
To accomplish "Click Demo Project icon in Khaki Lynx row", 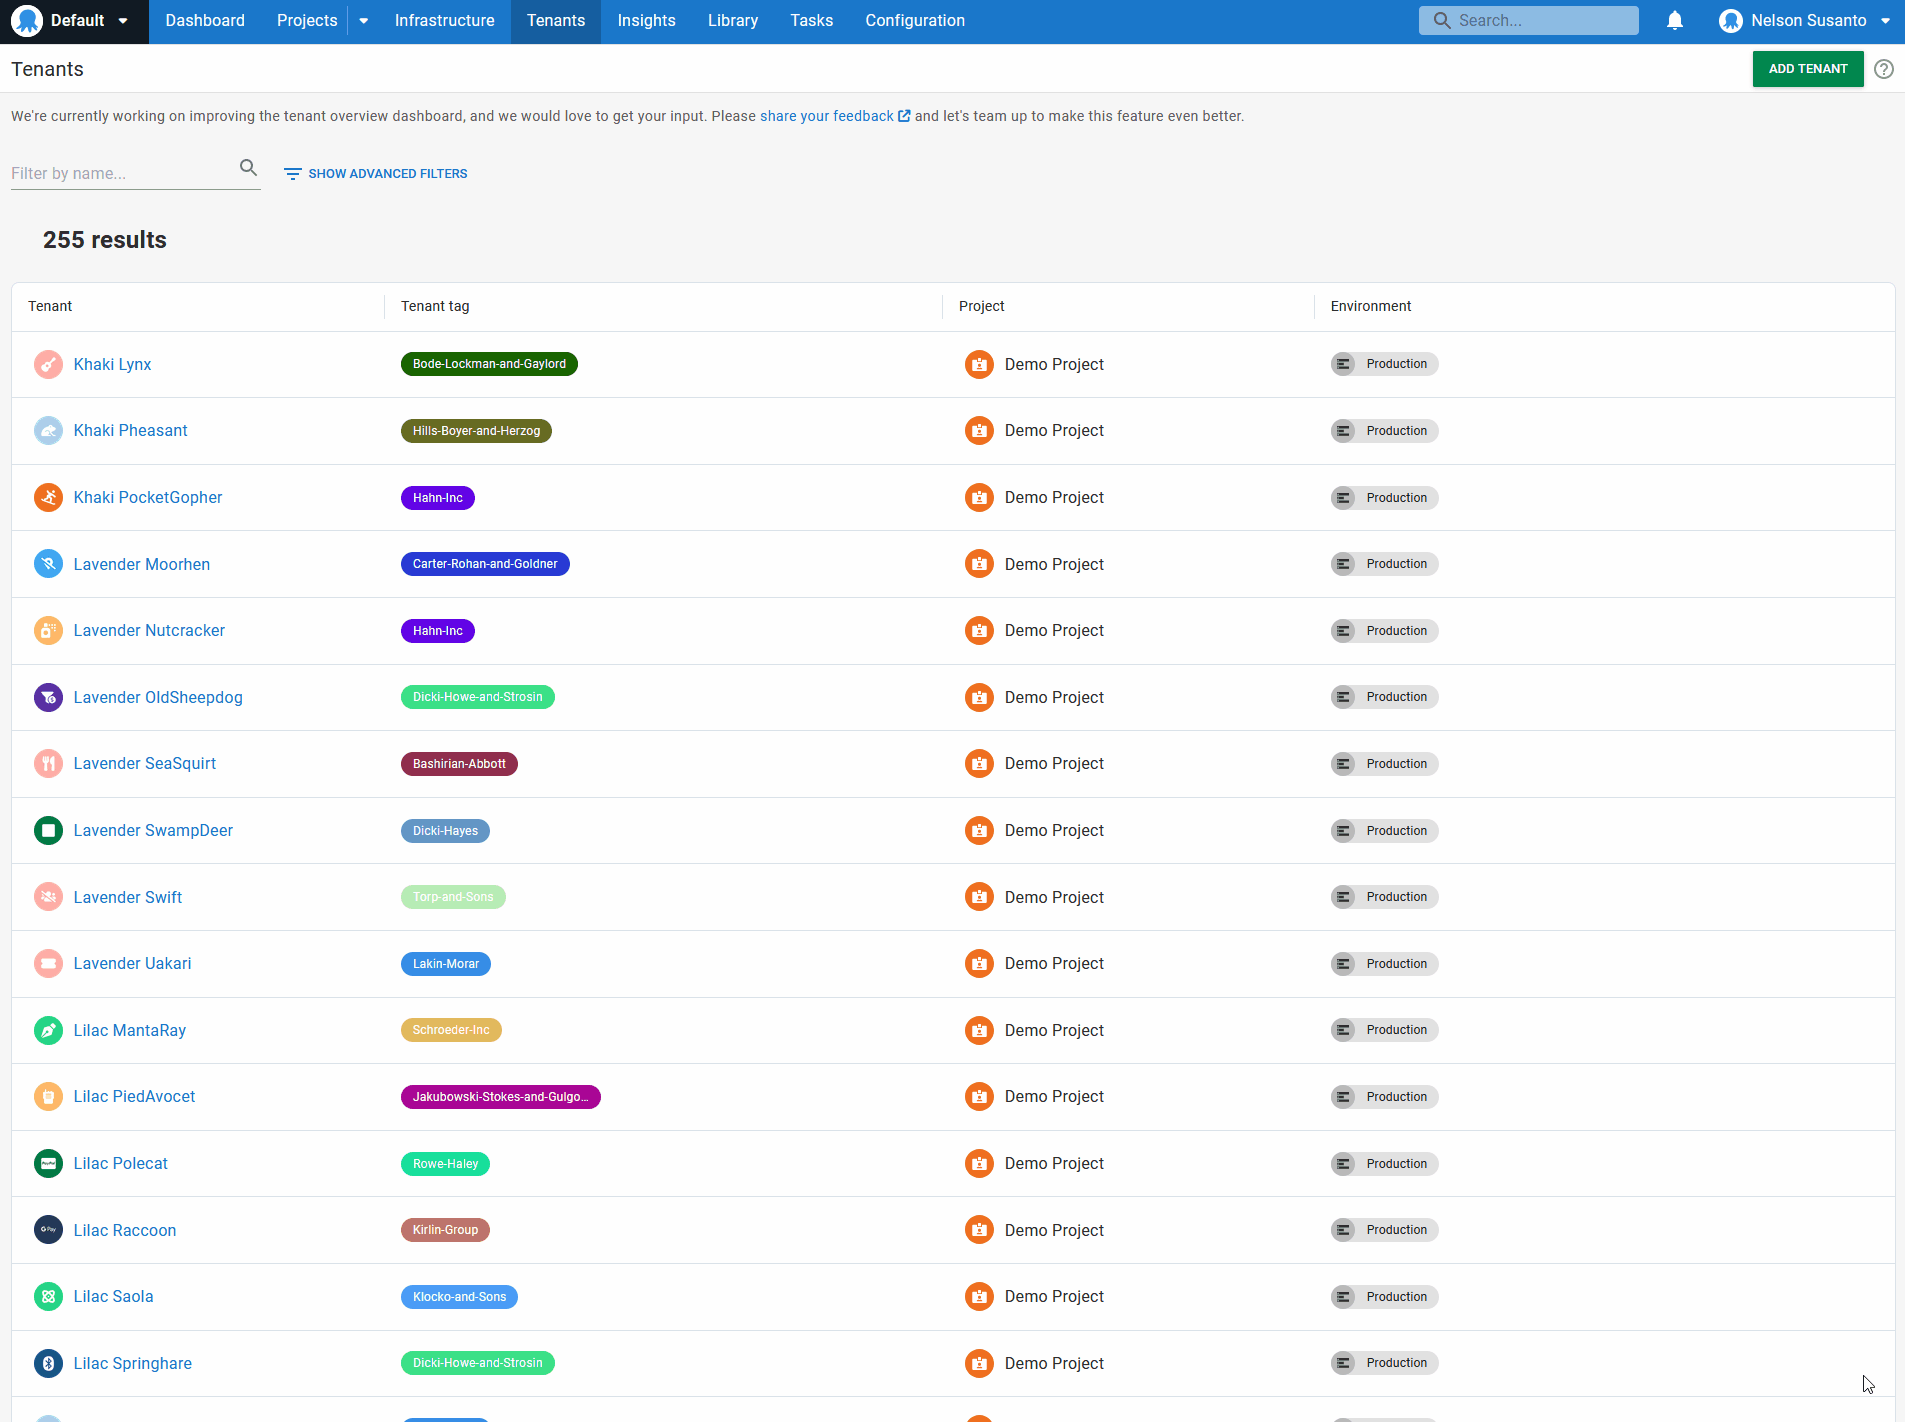I will (979, 364).
